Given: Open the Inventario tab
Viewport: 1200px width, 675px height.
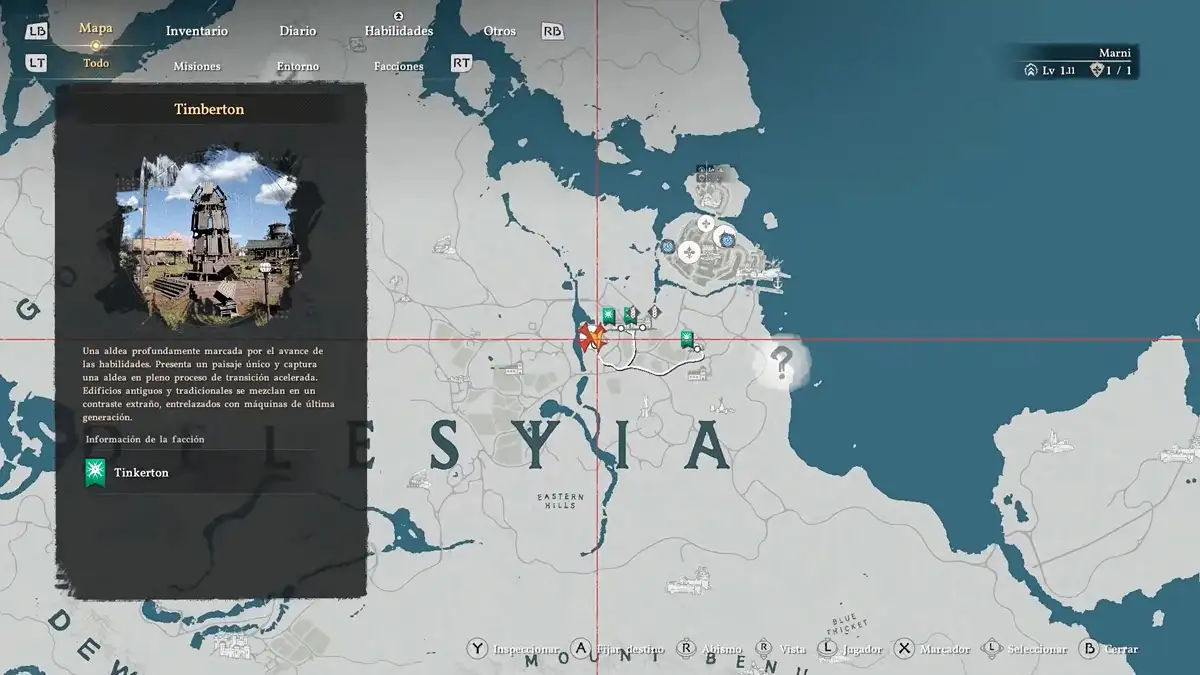Looking at the screenshot, I should (197, 31).
